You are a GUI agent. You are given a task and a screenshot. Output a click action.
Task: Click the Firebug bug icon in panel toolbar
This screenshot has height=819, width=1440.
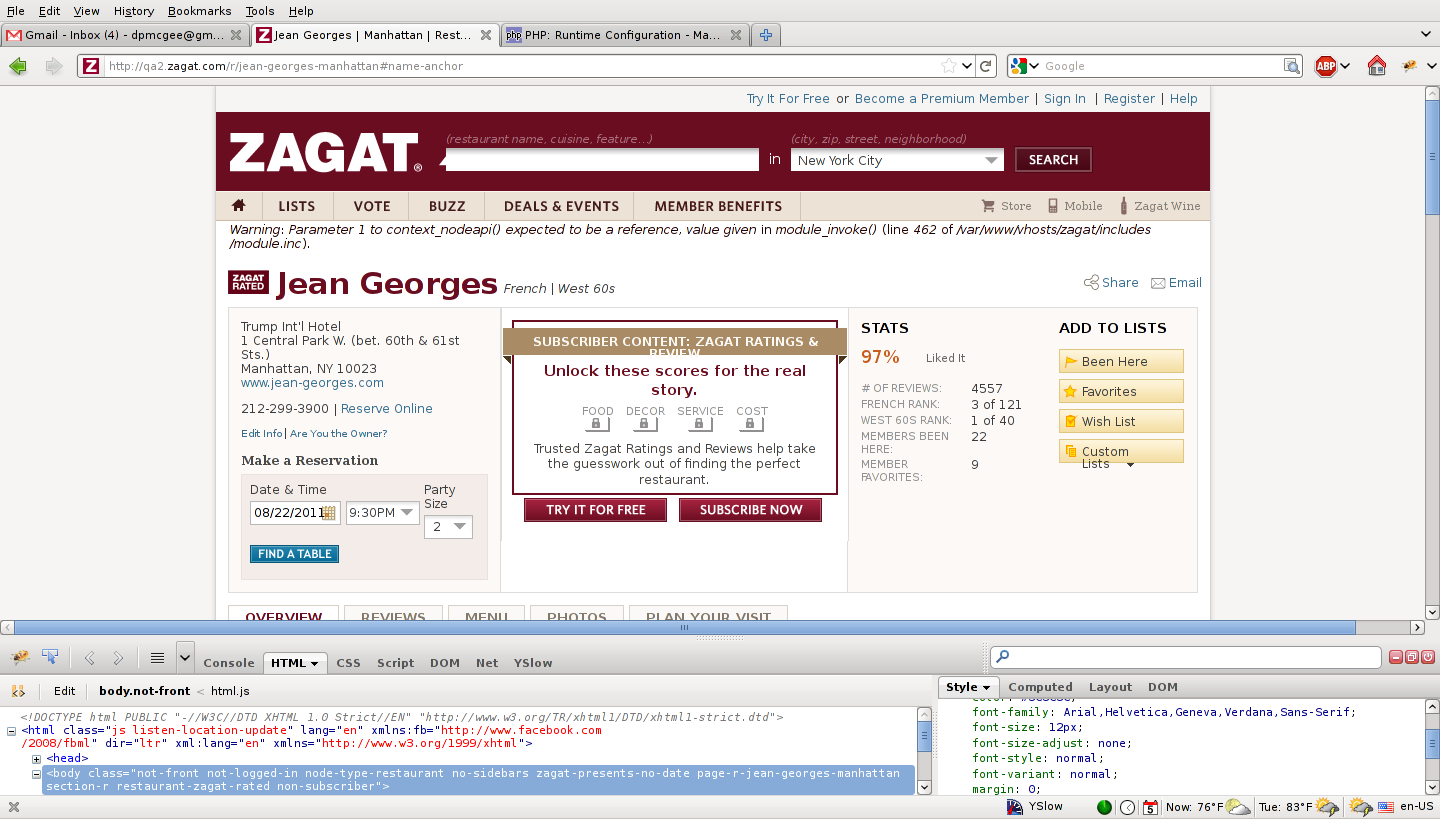(20, 657)
